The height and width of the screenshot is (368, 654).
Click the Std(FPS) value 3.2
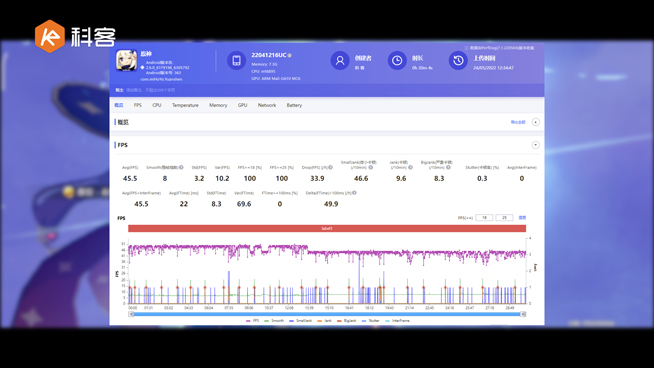(x=199, y=179)
